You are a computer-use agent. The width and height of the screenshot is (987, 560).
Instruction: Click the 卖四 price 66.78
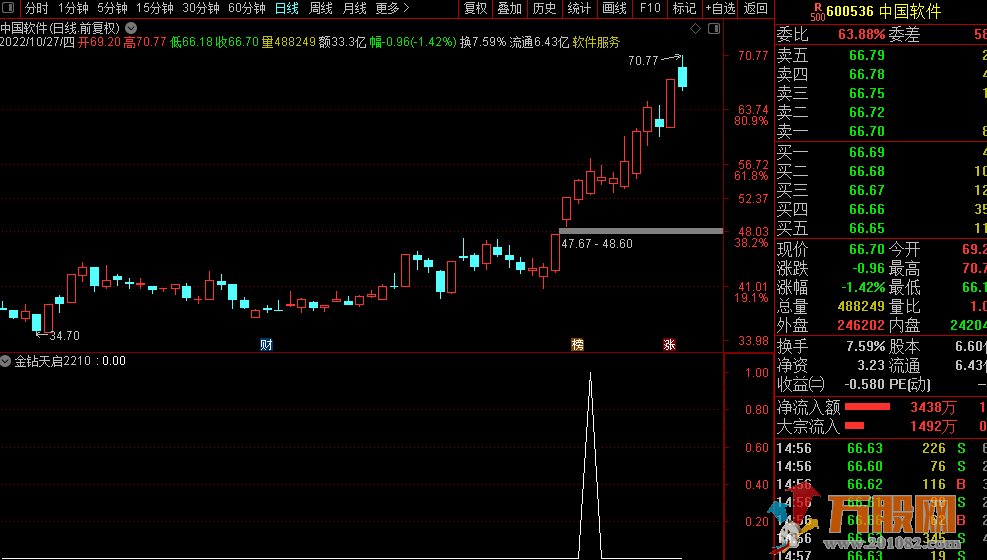click(867, 74)
